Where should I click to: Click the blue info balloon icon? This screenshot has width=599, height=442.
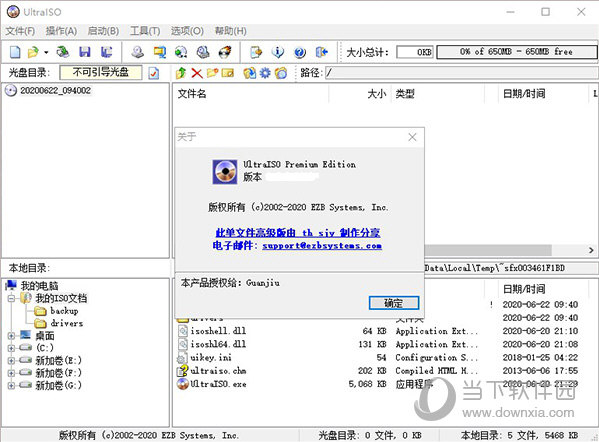coord(278,52)
